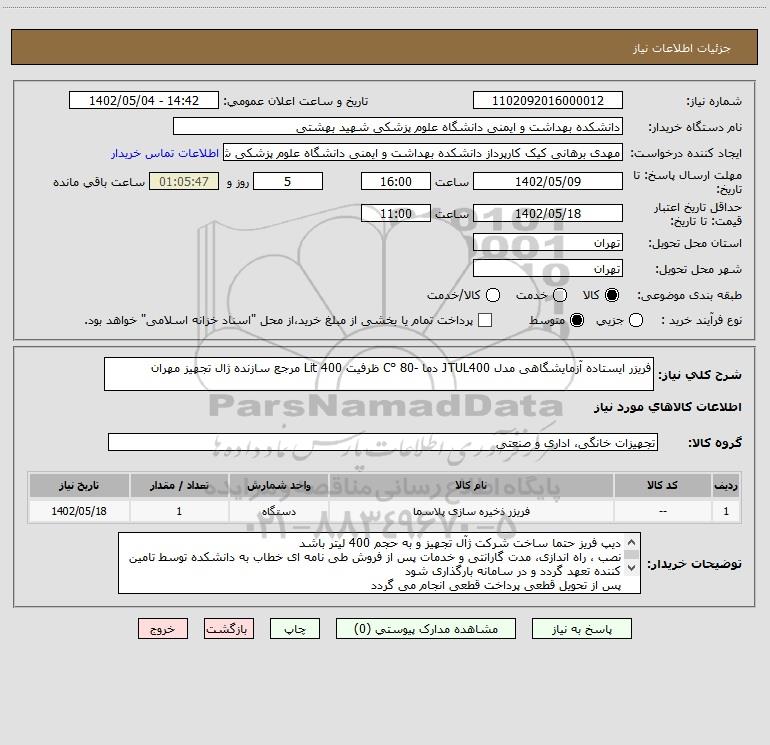Click the شرح کلی نیاز text area

(379, 374)
